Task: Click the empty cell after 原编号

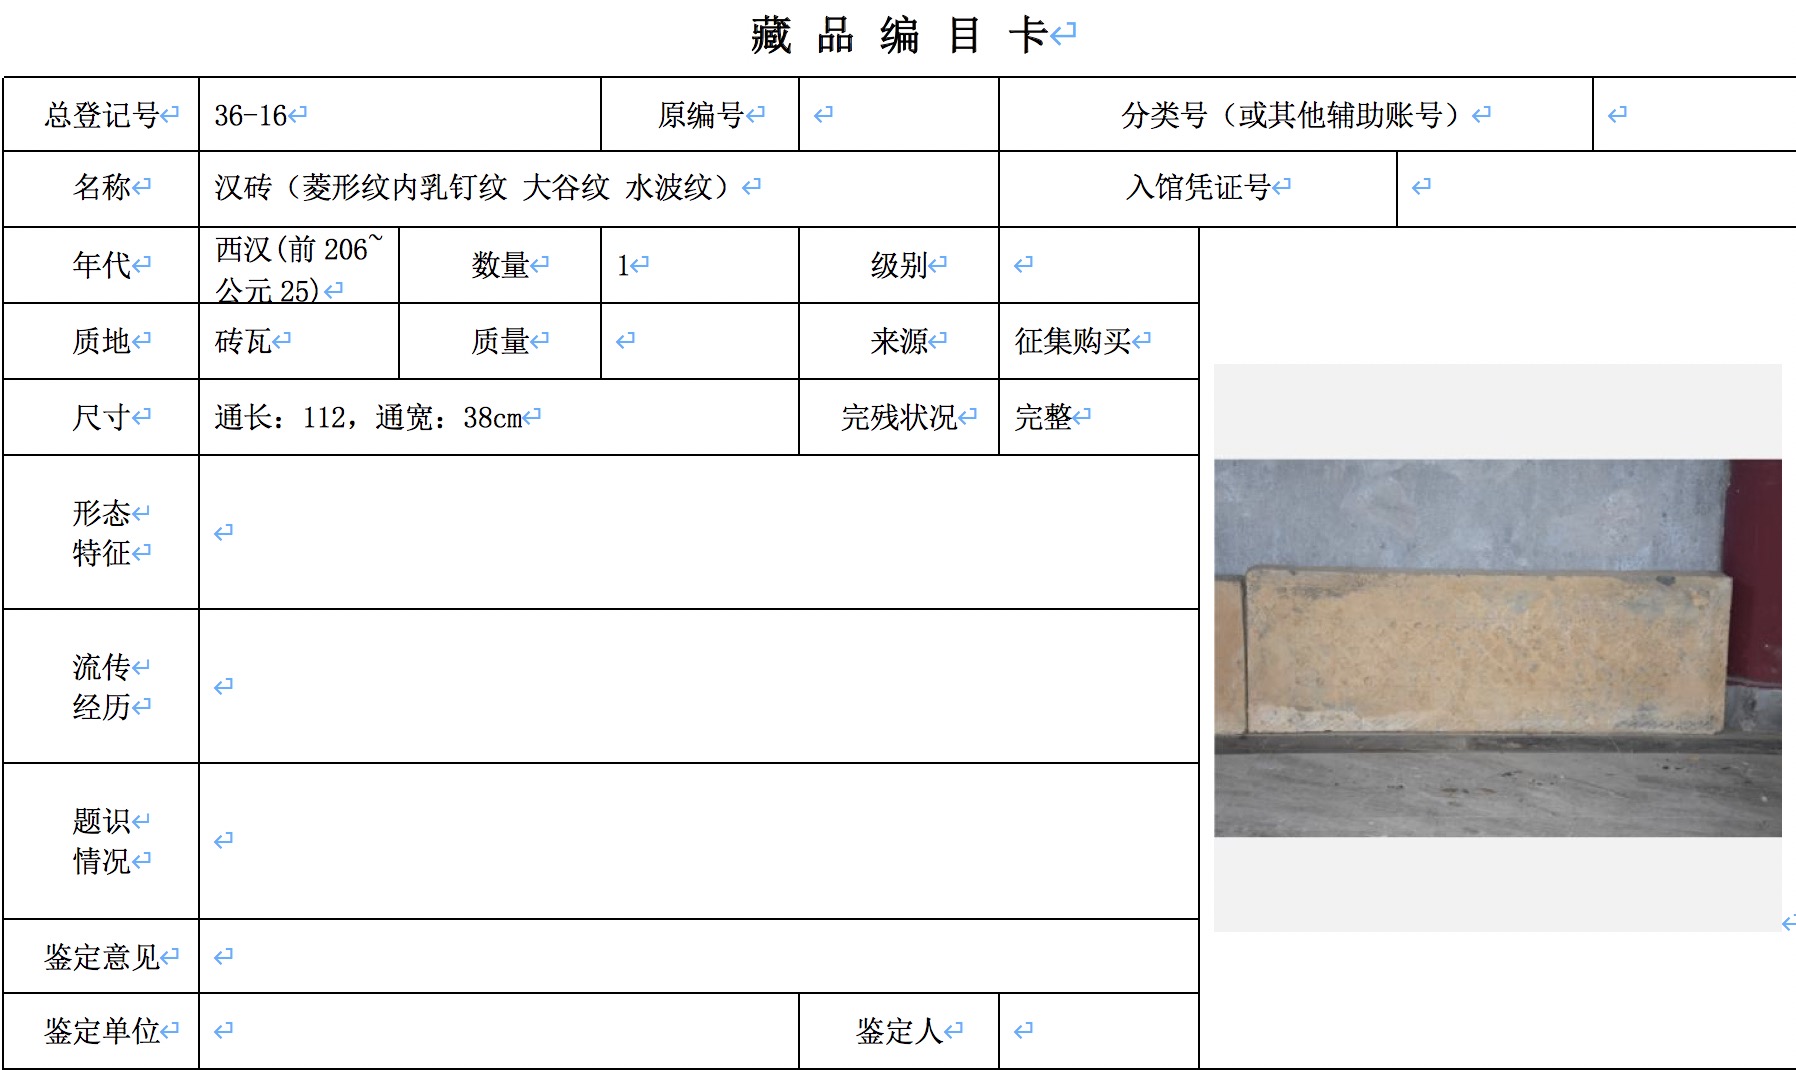Action: [899, 114]
